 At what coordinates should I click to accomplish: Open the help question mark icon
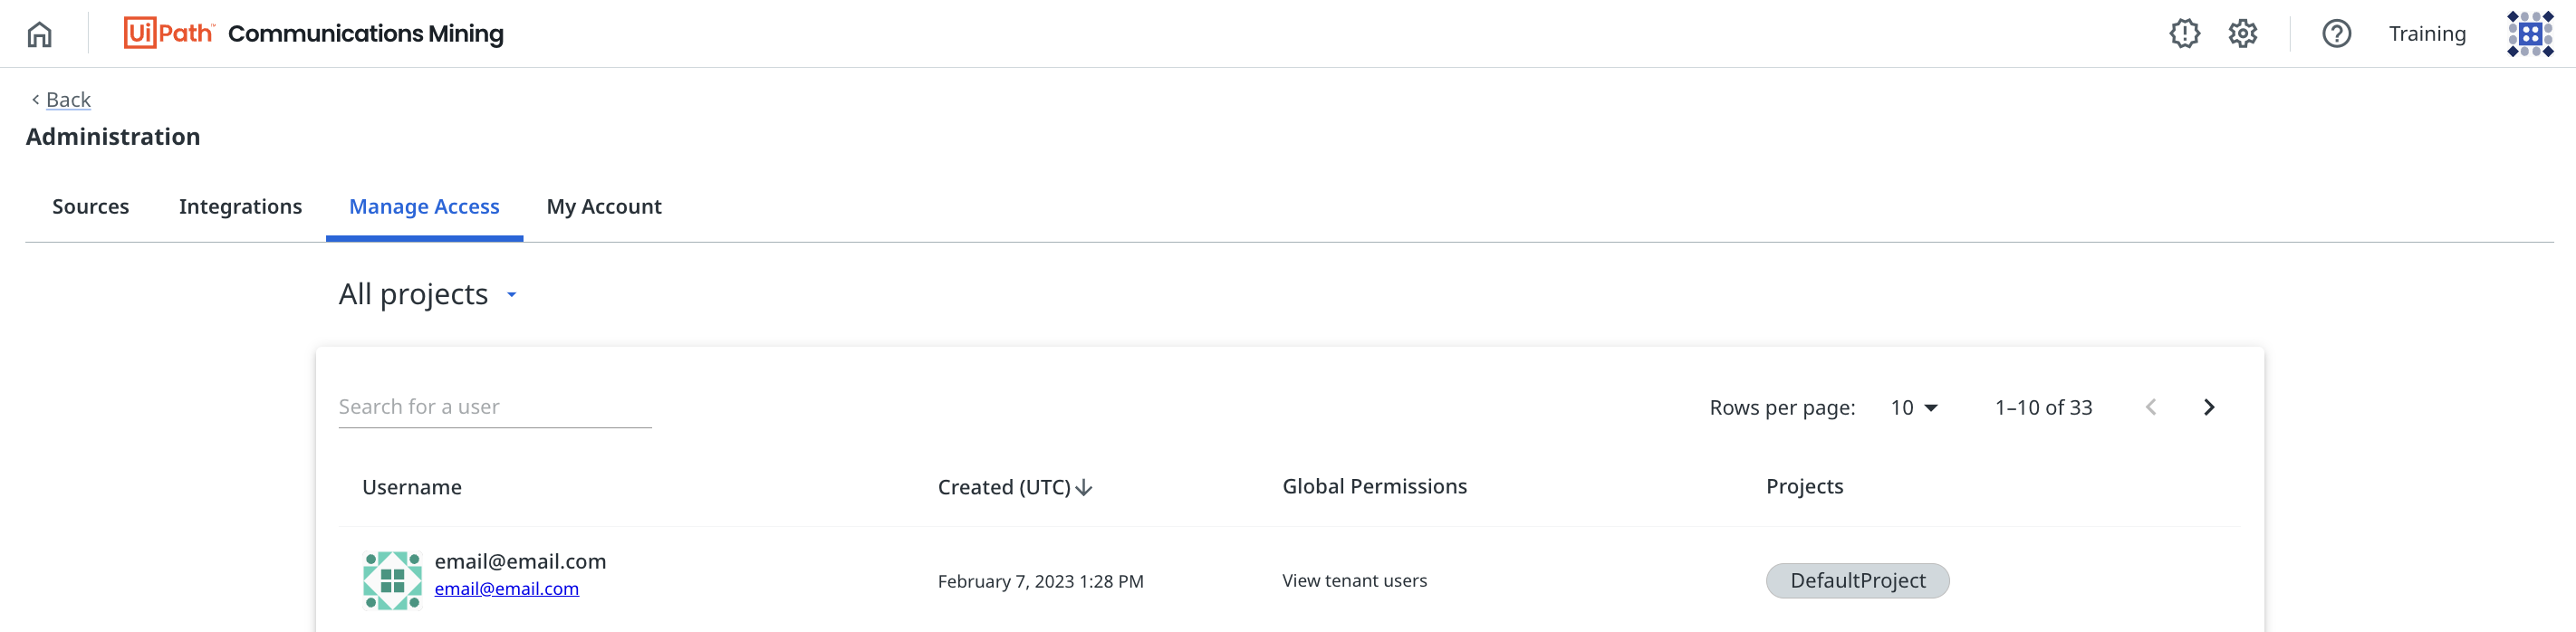click(2336, 34)
